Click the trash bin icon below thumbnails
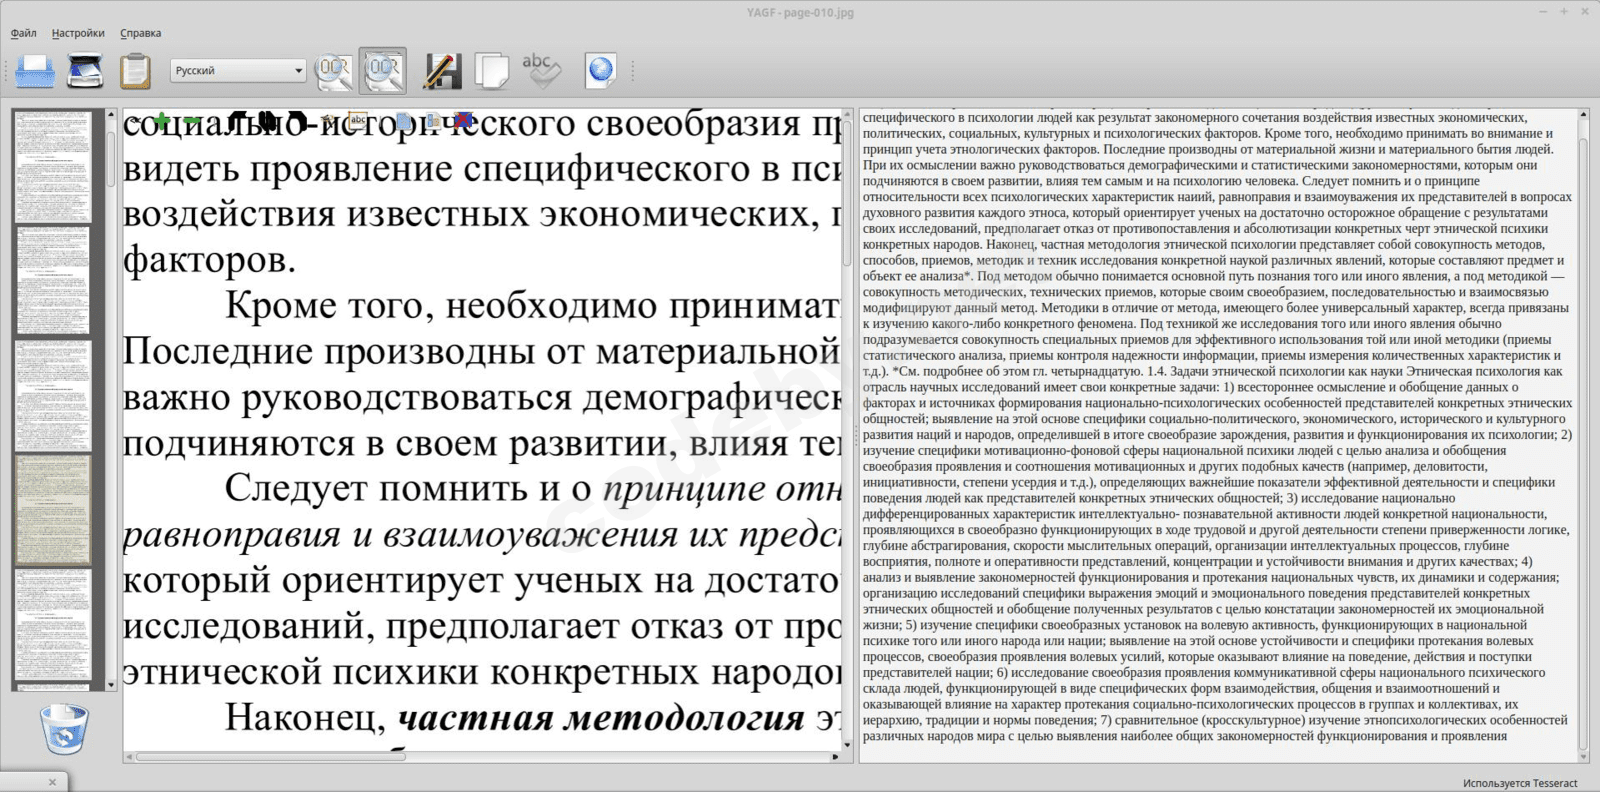Screen dimensions: 1600x792 [66, 729]
